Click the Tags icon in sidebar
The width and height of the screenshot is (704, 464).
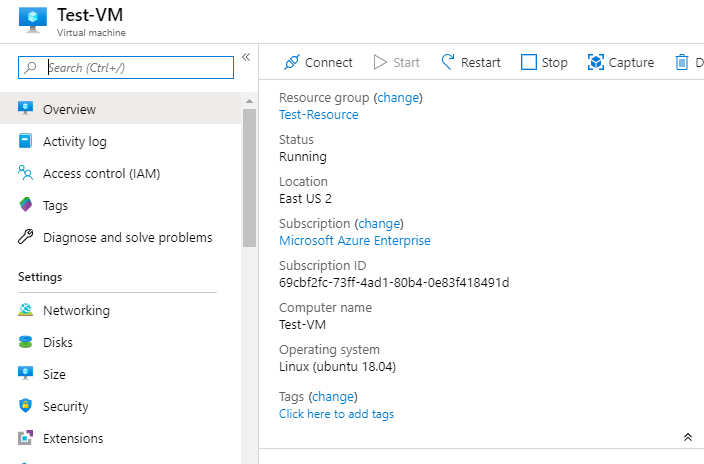(26, 204)
